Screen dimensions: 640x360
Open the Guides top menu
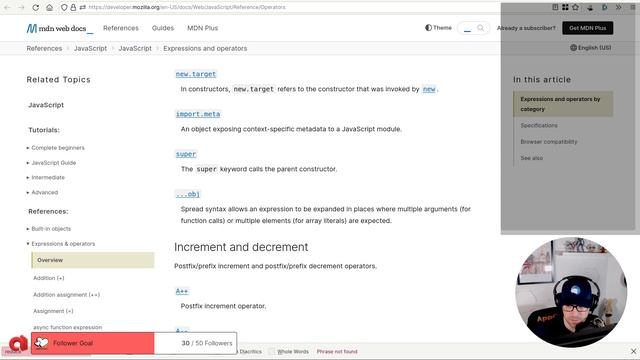pos(163,28)
